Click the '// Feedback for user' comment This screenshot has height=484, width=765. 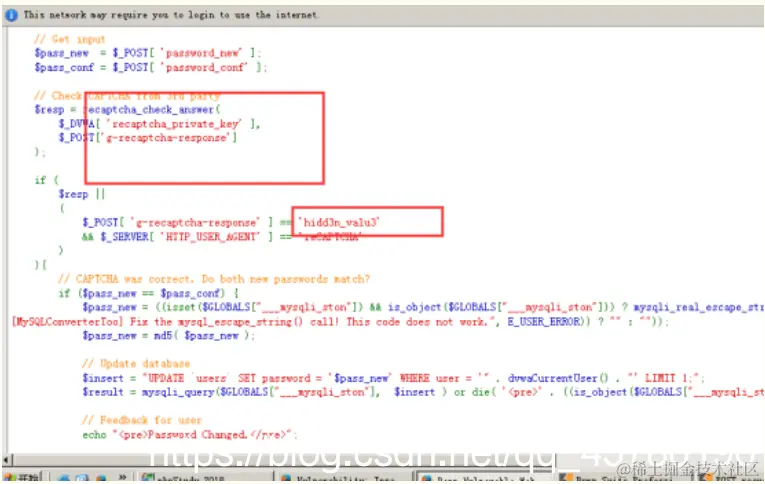click(x=142, y=420)
